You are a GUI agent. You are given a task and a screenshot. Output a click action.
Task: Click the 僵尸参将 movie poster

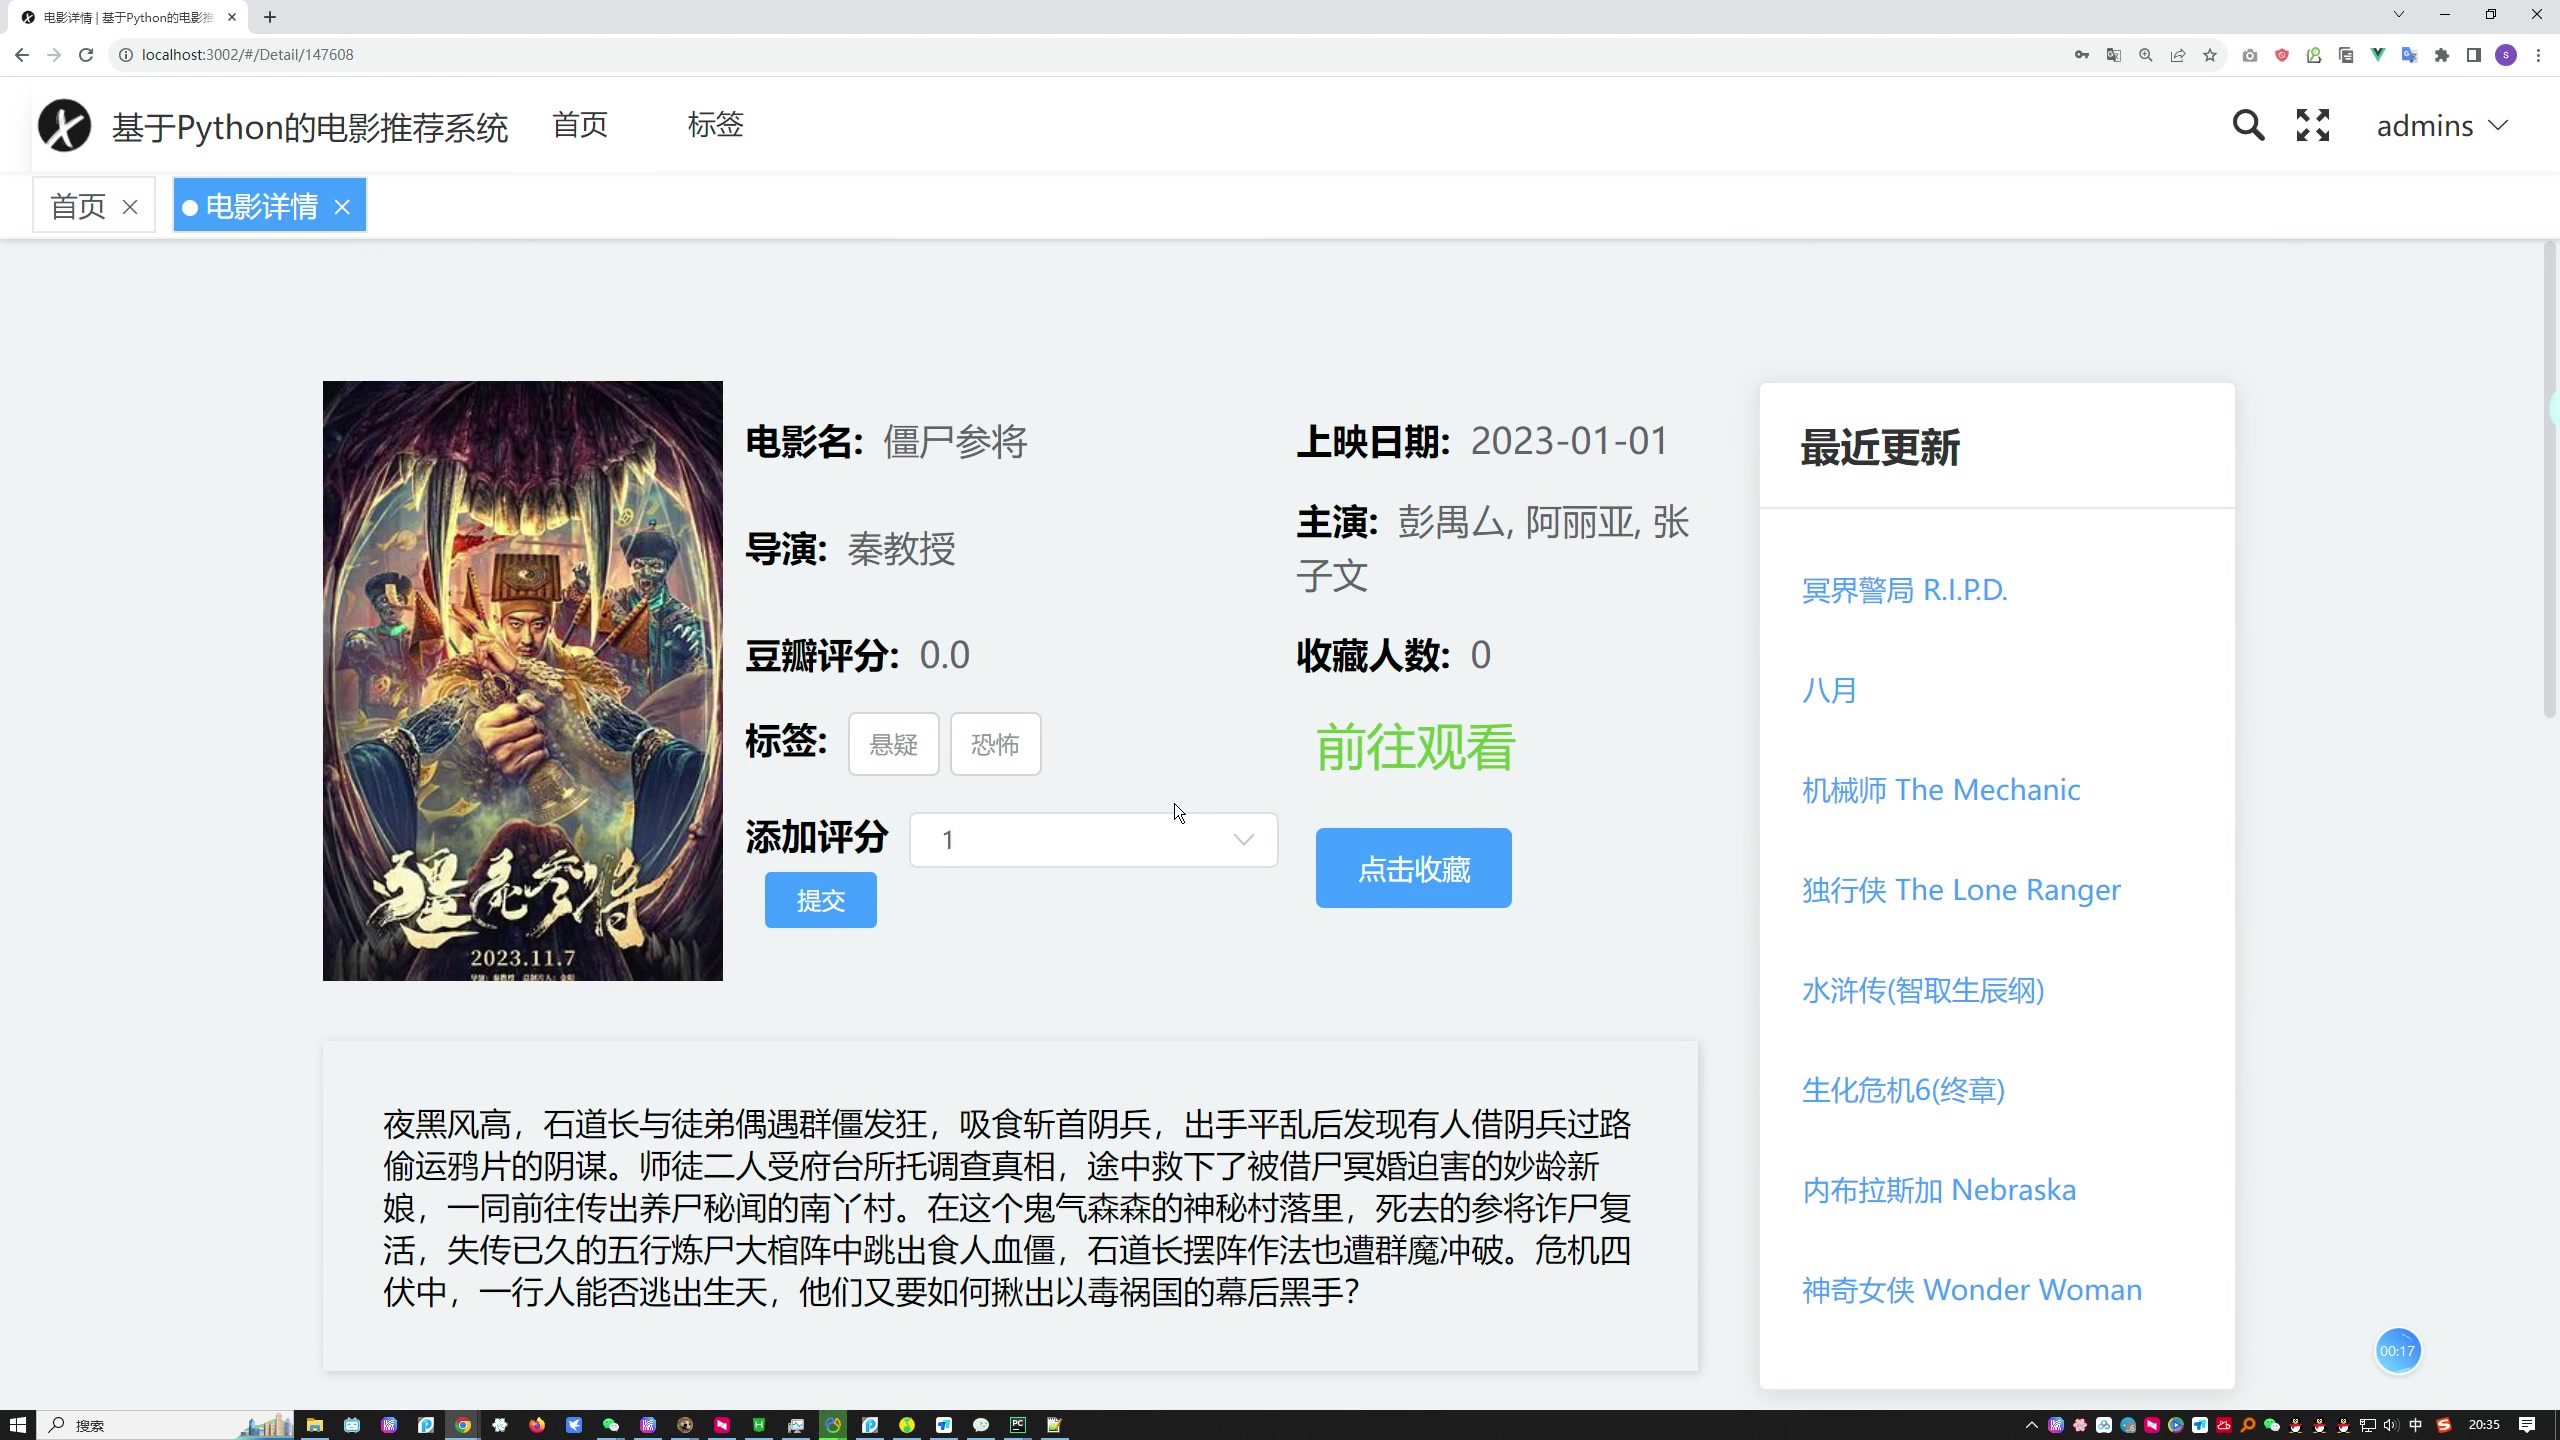point(522,680)
